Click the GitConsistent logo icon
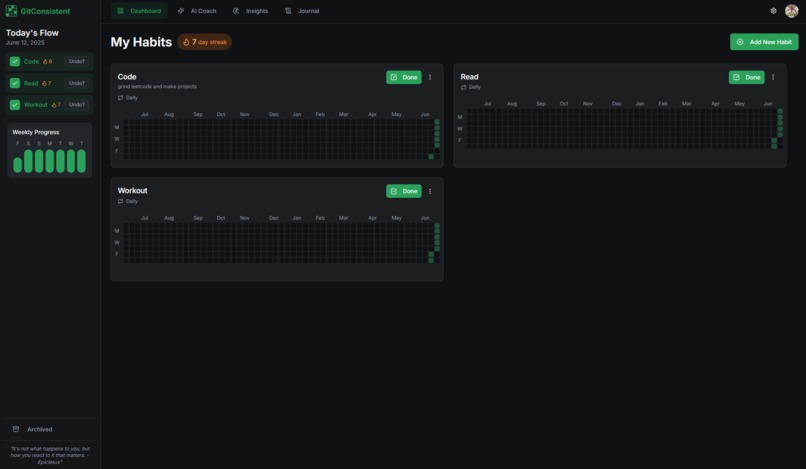This screenshot has height=469, width=806. click(x=11, y=11)
